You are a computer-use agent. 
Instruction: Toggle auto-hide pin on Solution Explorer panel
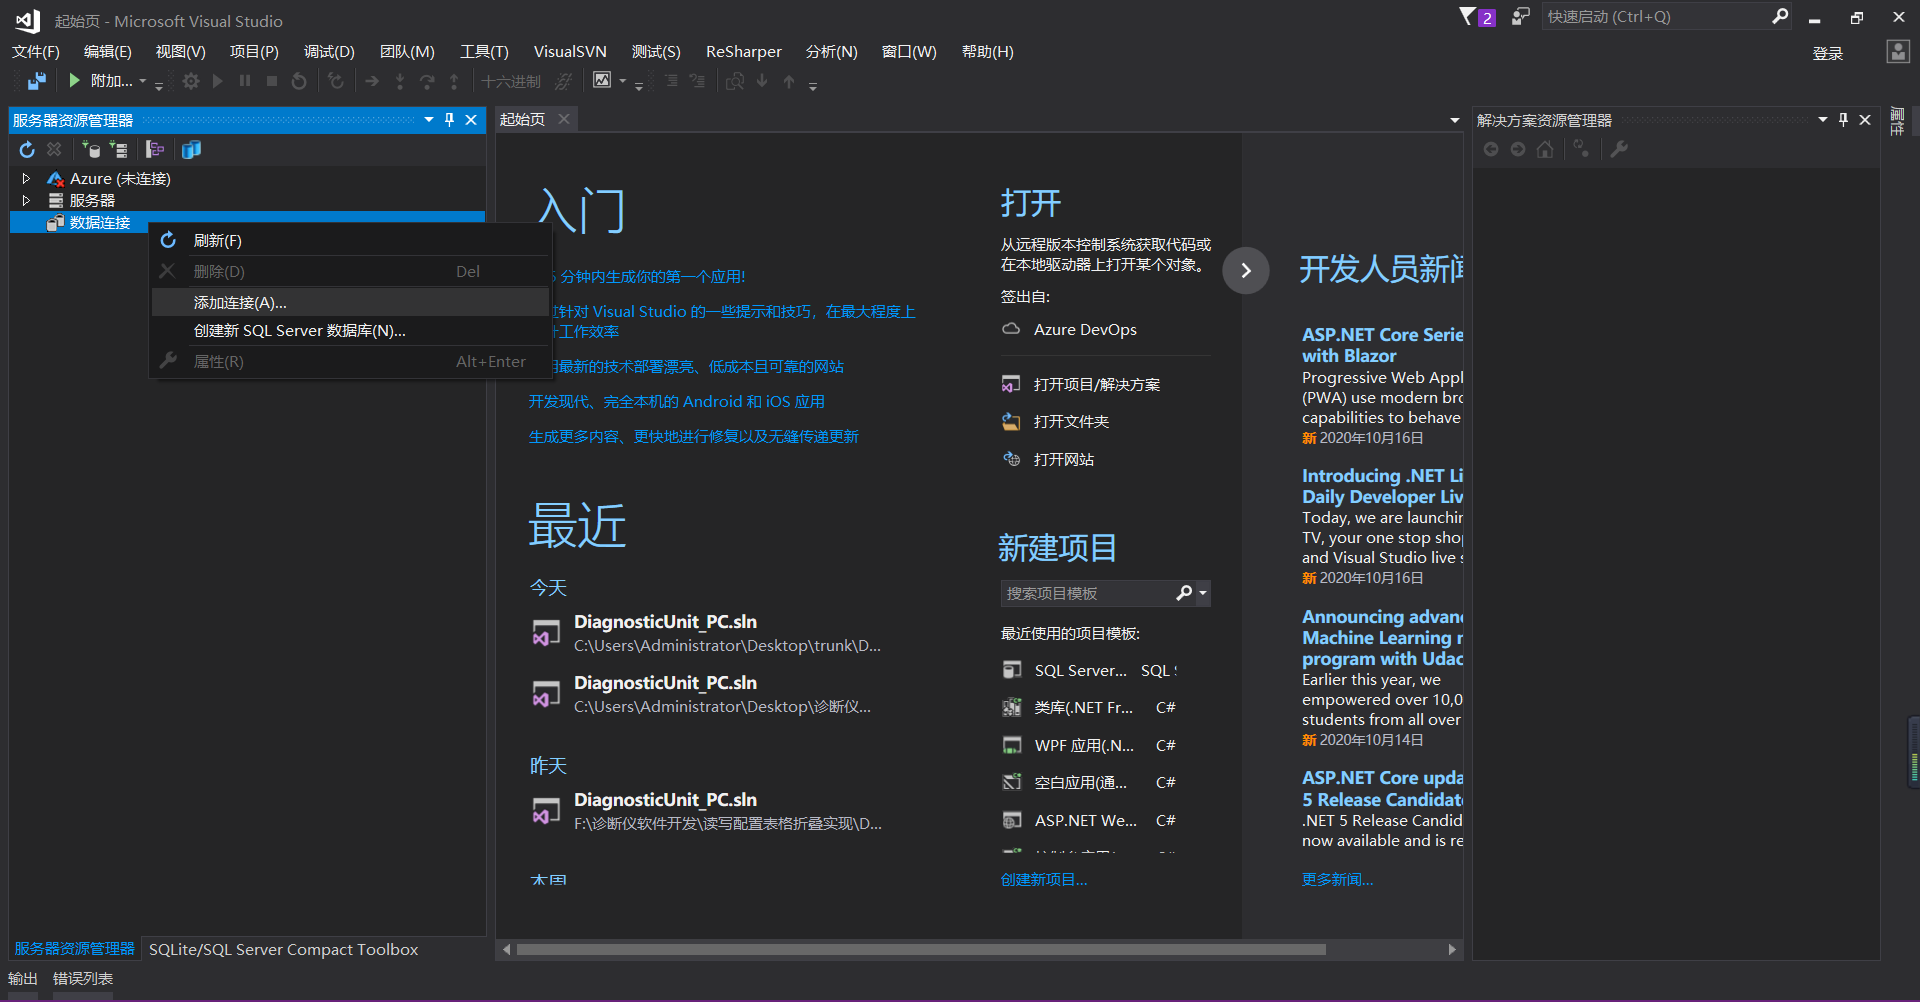pyautogui.click(x=1843, y=120)
